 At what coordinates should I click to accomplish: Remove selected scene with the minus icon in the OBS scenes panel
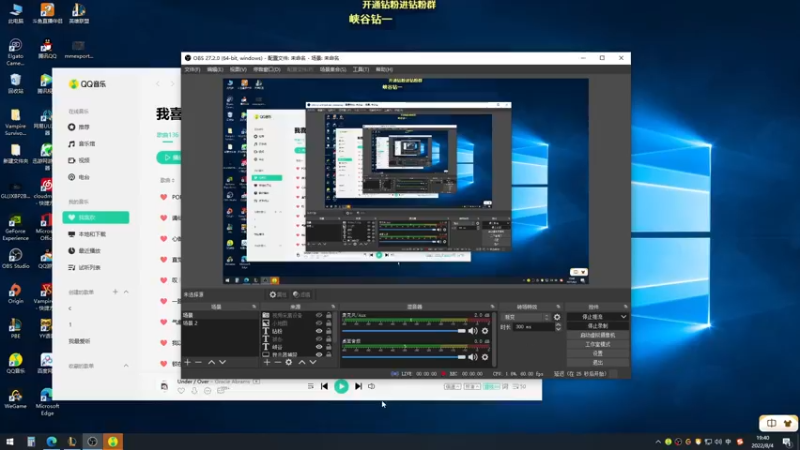198,362
